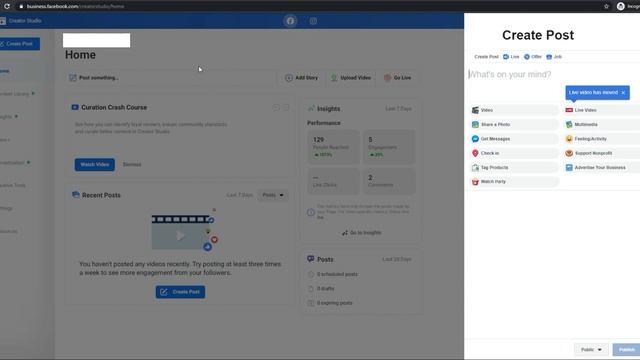This screenshot has width=640, height=360.
Task: Select Create Post tab in side panel
Action: pos(486,57)
